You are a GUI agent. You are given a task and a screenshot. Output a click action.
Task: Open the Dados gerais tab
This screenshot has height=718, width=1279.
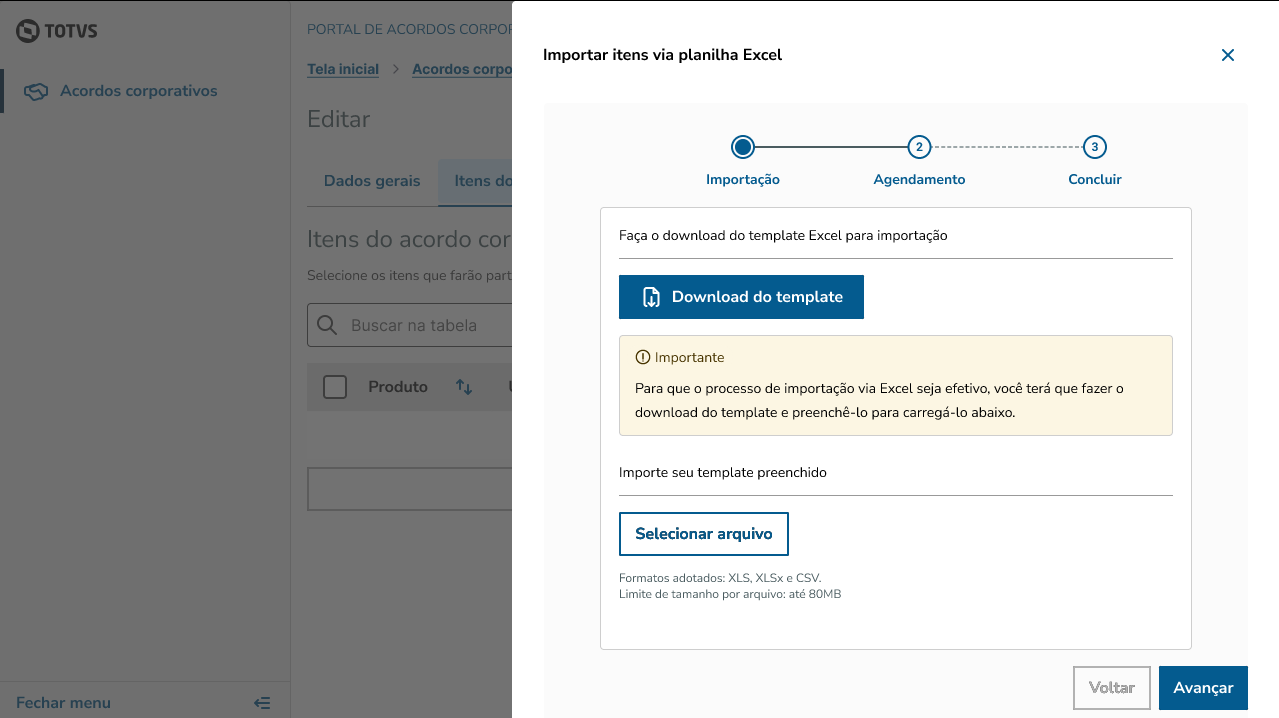point(372,181)
